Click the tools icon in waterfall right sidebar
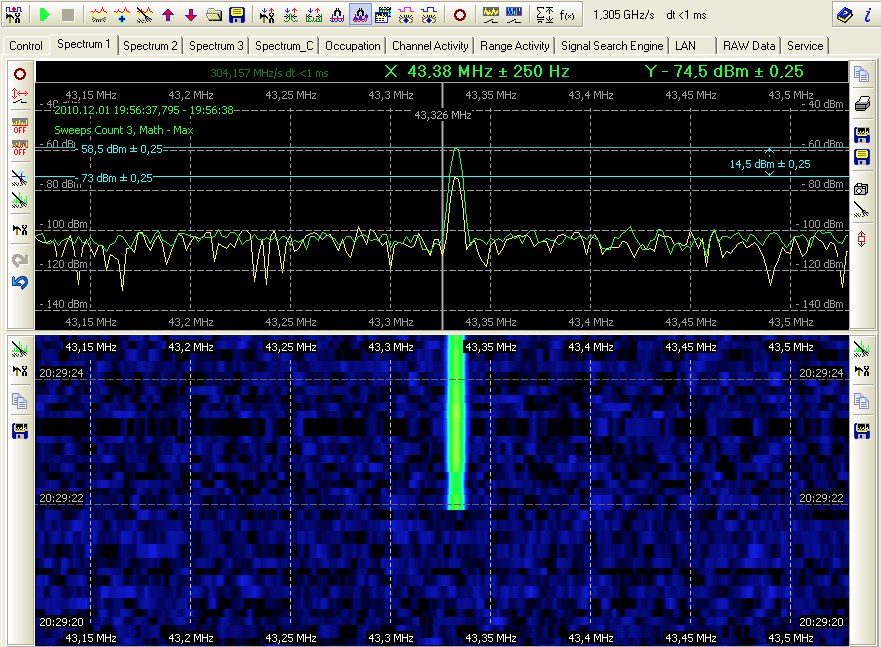 coord(861,371)
